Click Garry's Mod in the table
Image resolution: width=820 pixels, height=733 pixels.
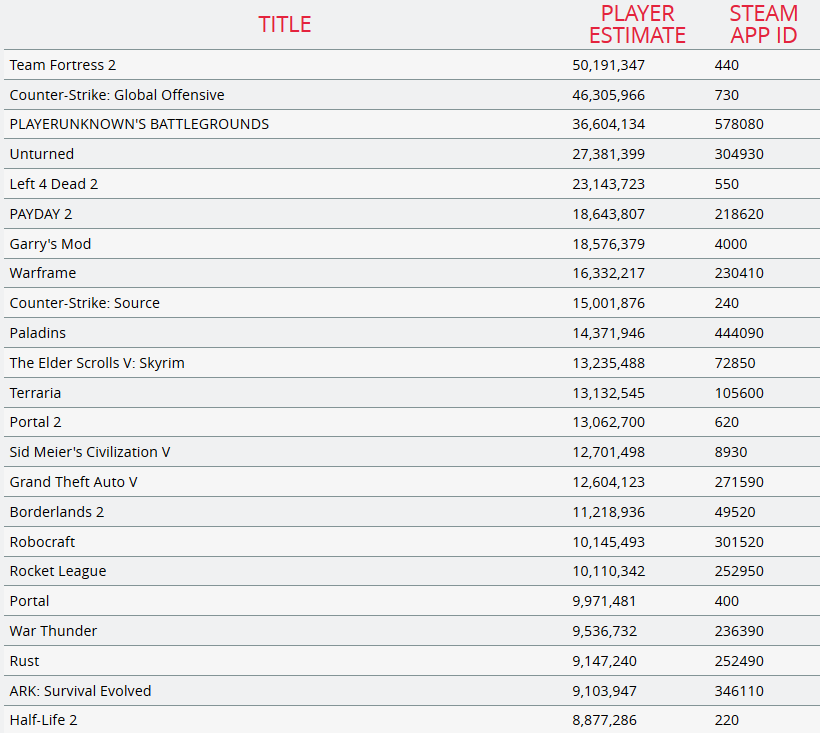coord(50,244)
